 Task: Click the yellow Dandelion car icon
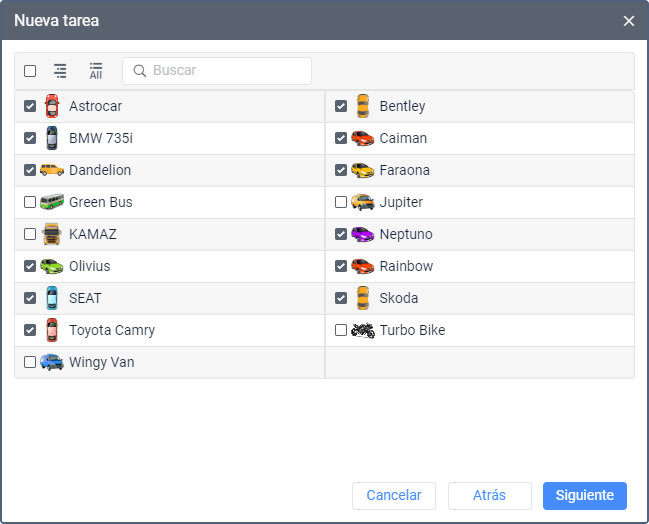click(52, 170)
